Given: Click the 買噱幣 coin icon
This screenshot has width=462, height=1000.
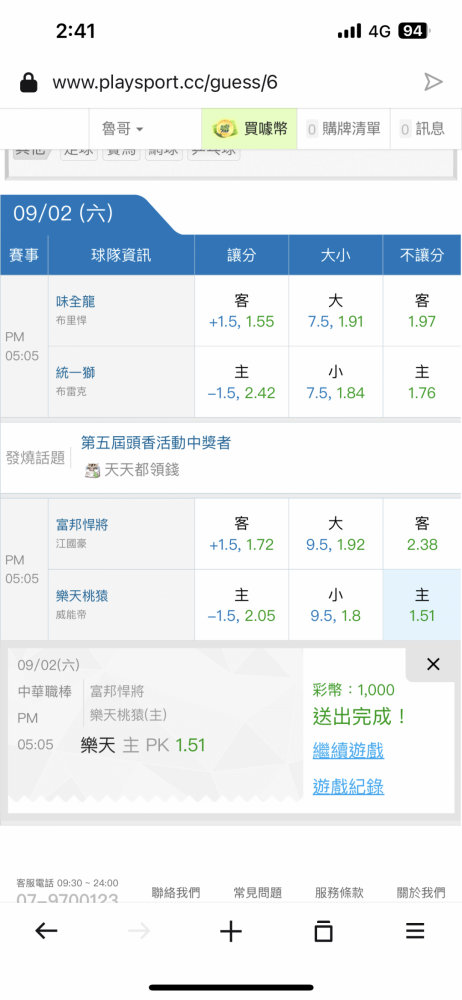Looking at the screenshot, I should coord(223,129).
